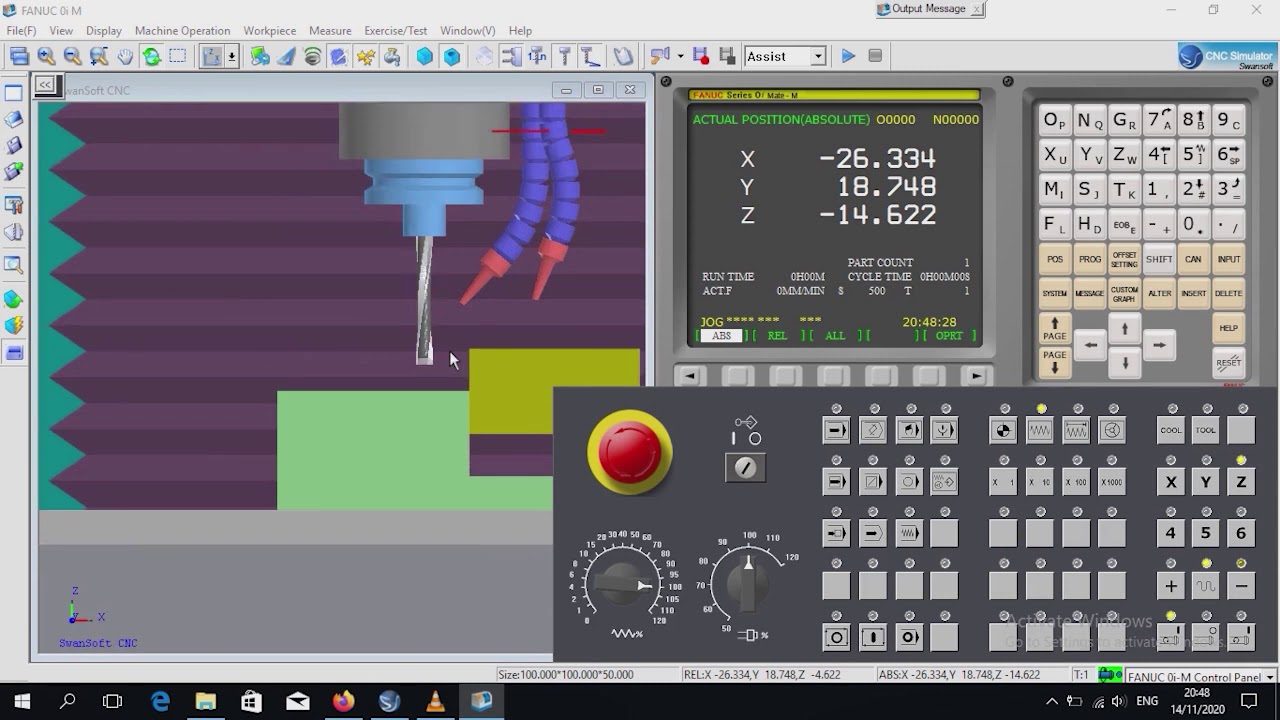The width and height of the screenshot is (1280, 720).
Task: Select the X 1 increment button
Action: click(x=1003, y=482)
